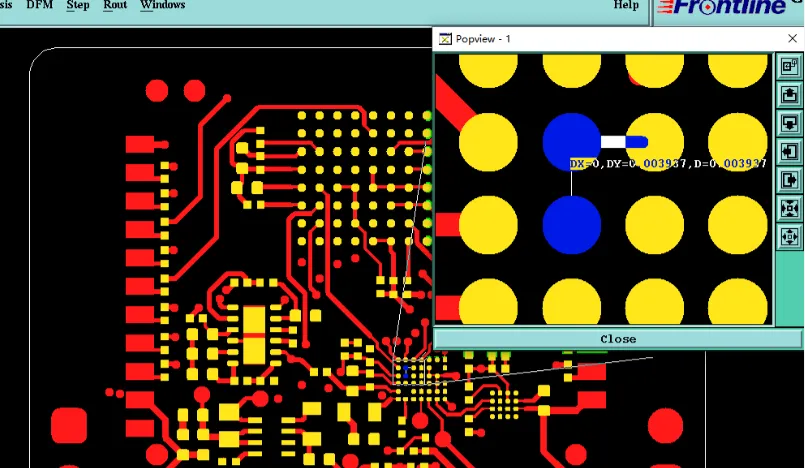
Task: Open the Step menu
Action: (78, 5)
